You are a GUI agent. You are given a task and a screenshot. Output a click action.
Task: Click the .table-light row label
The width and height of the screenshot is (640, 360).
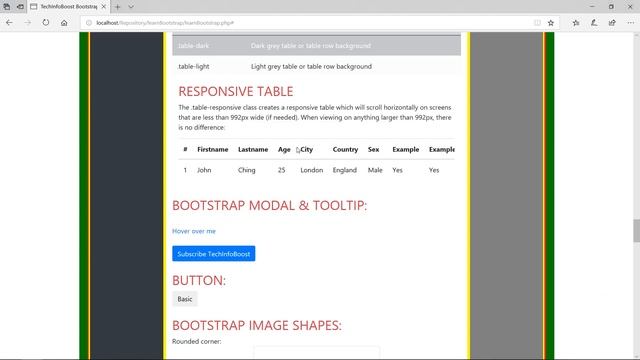coord(193,66)
